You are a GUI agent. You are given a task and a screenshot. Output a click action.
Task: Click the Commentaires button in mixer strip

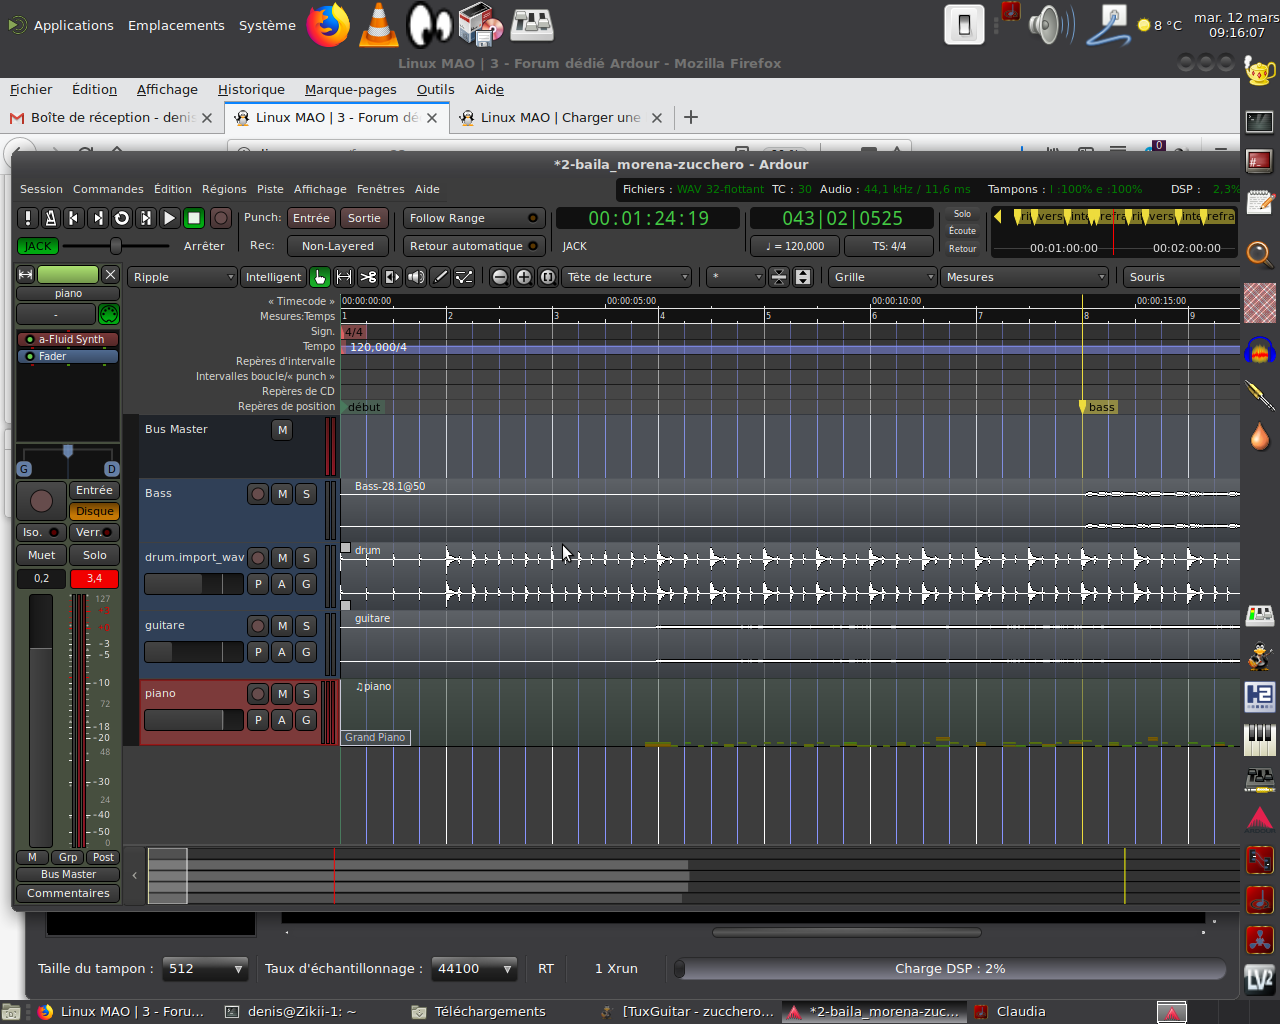click(x=68, y=893)
